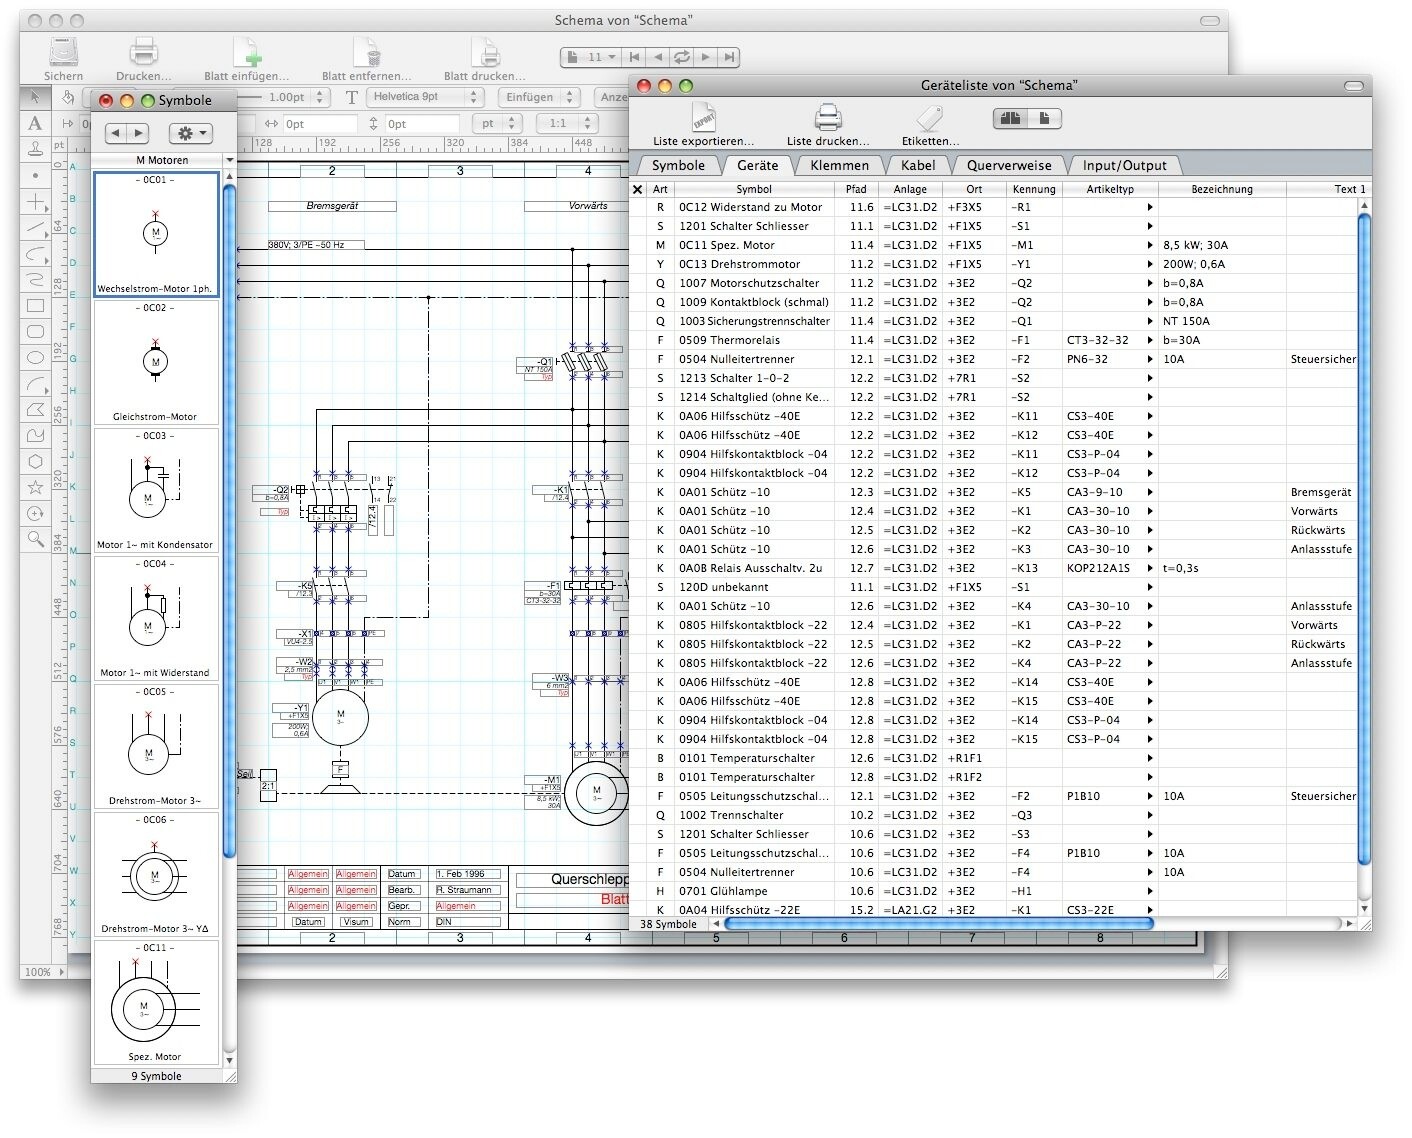
Task: Open the Helvetica 9pt font dropdown
Action: click(x=425, y=97)
